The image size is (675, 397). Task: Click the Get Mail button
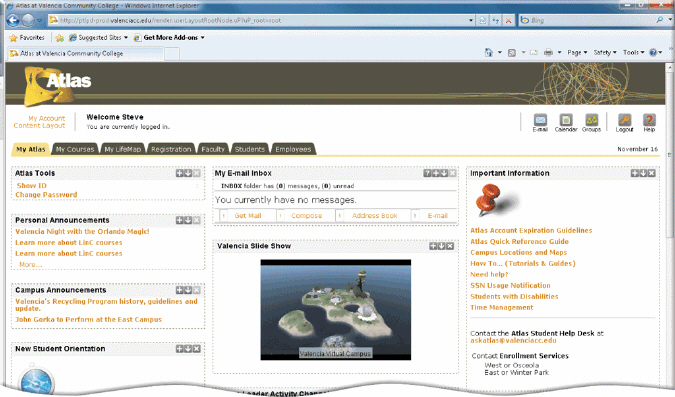click(x=248, y=216)
